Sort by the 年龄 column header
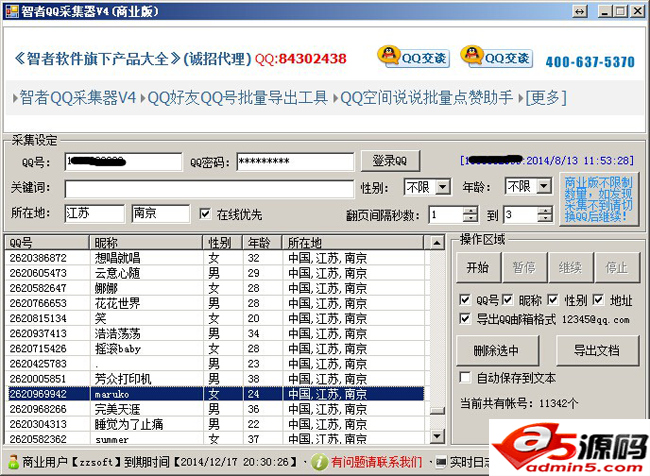This screenshot has height=476, width=650. pyautogui.click(x=262, y=242)
